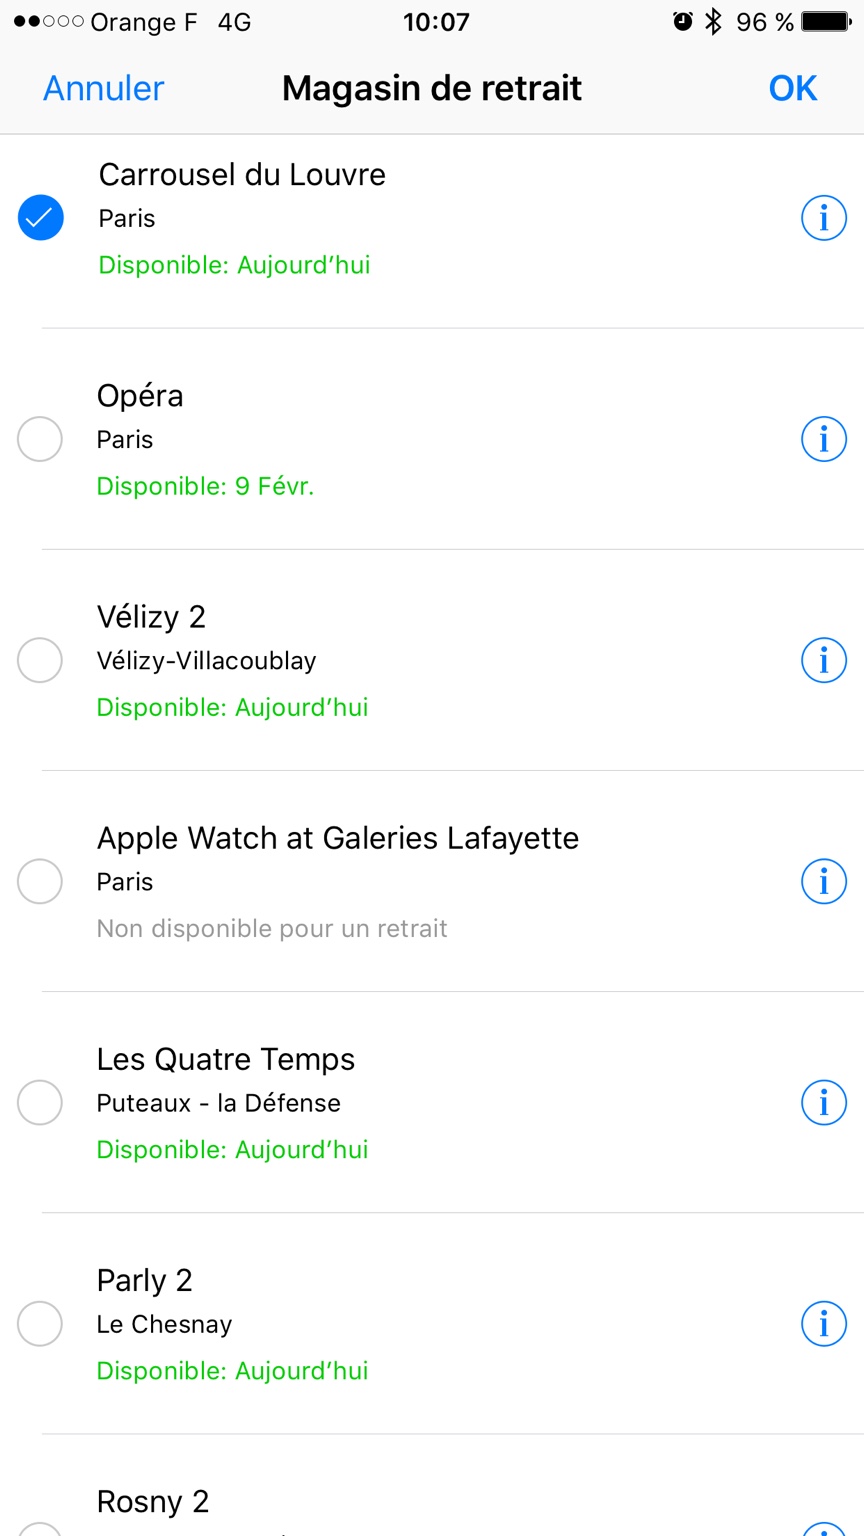Tap the info icon for Vélizy 2

coord(824,660)
